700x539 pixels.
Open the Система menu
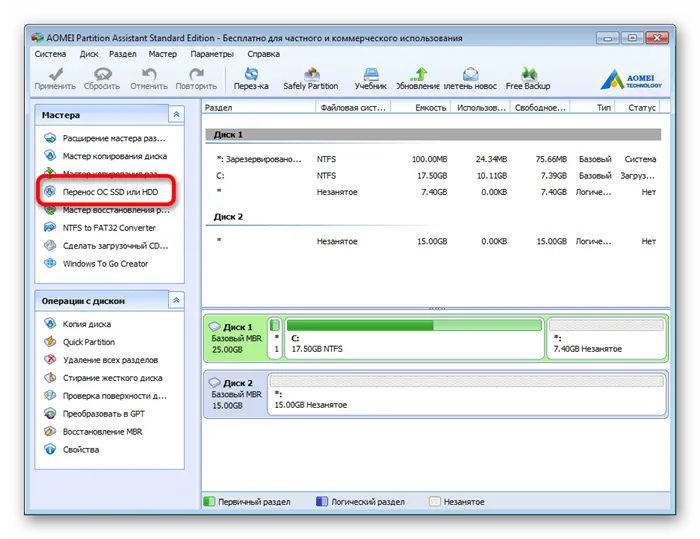(x=50, y=54)
